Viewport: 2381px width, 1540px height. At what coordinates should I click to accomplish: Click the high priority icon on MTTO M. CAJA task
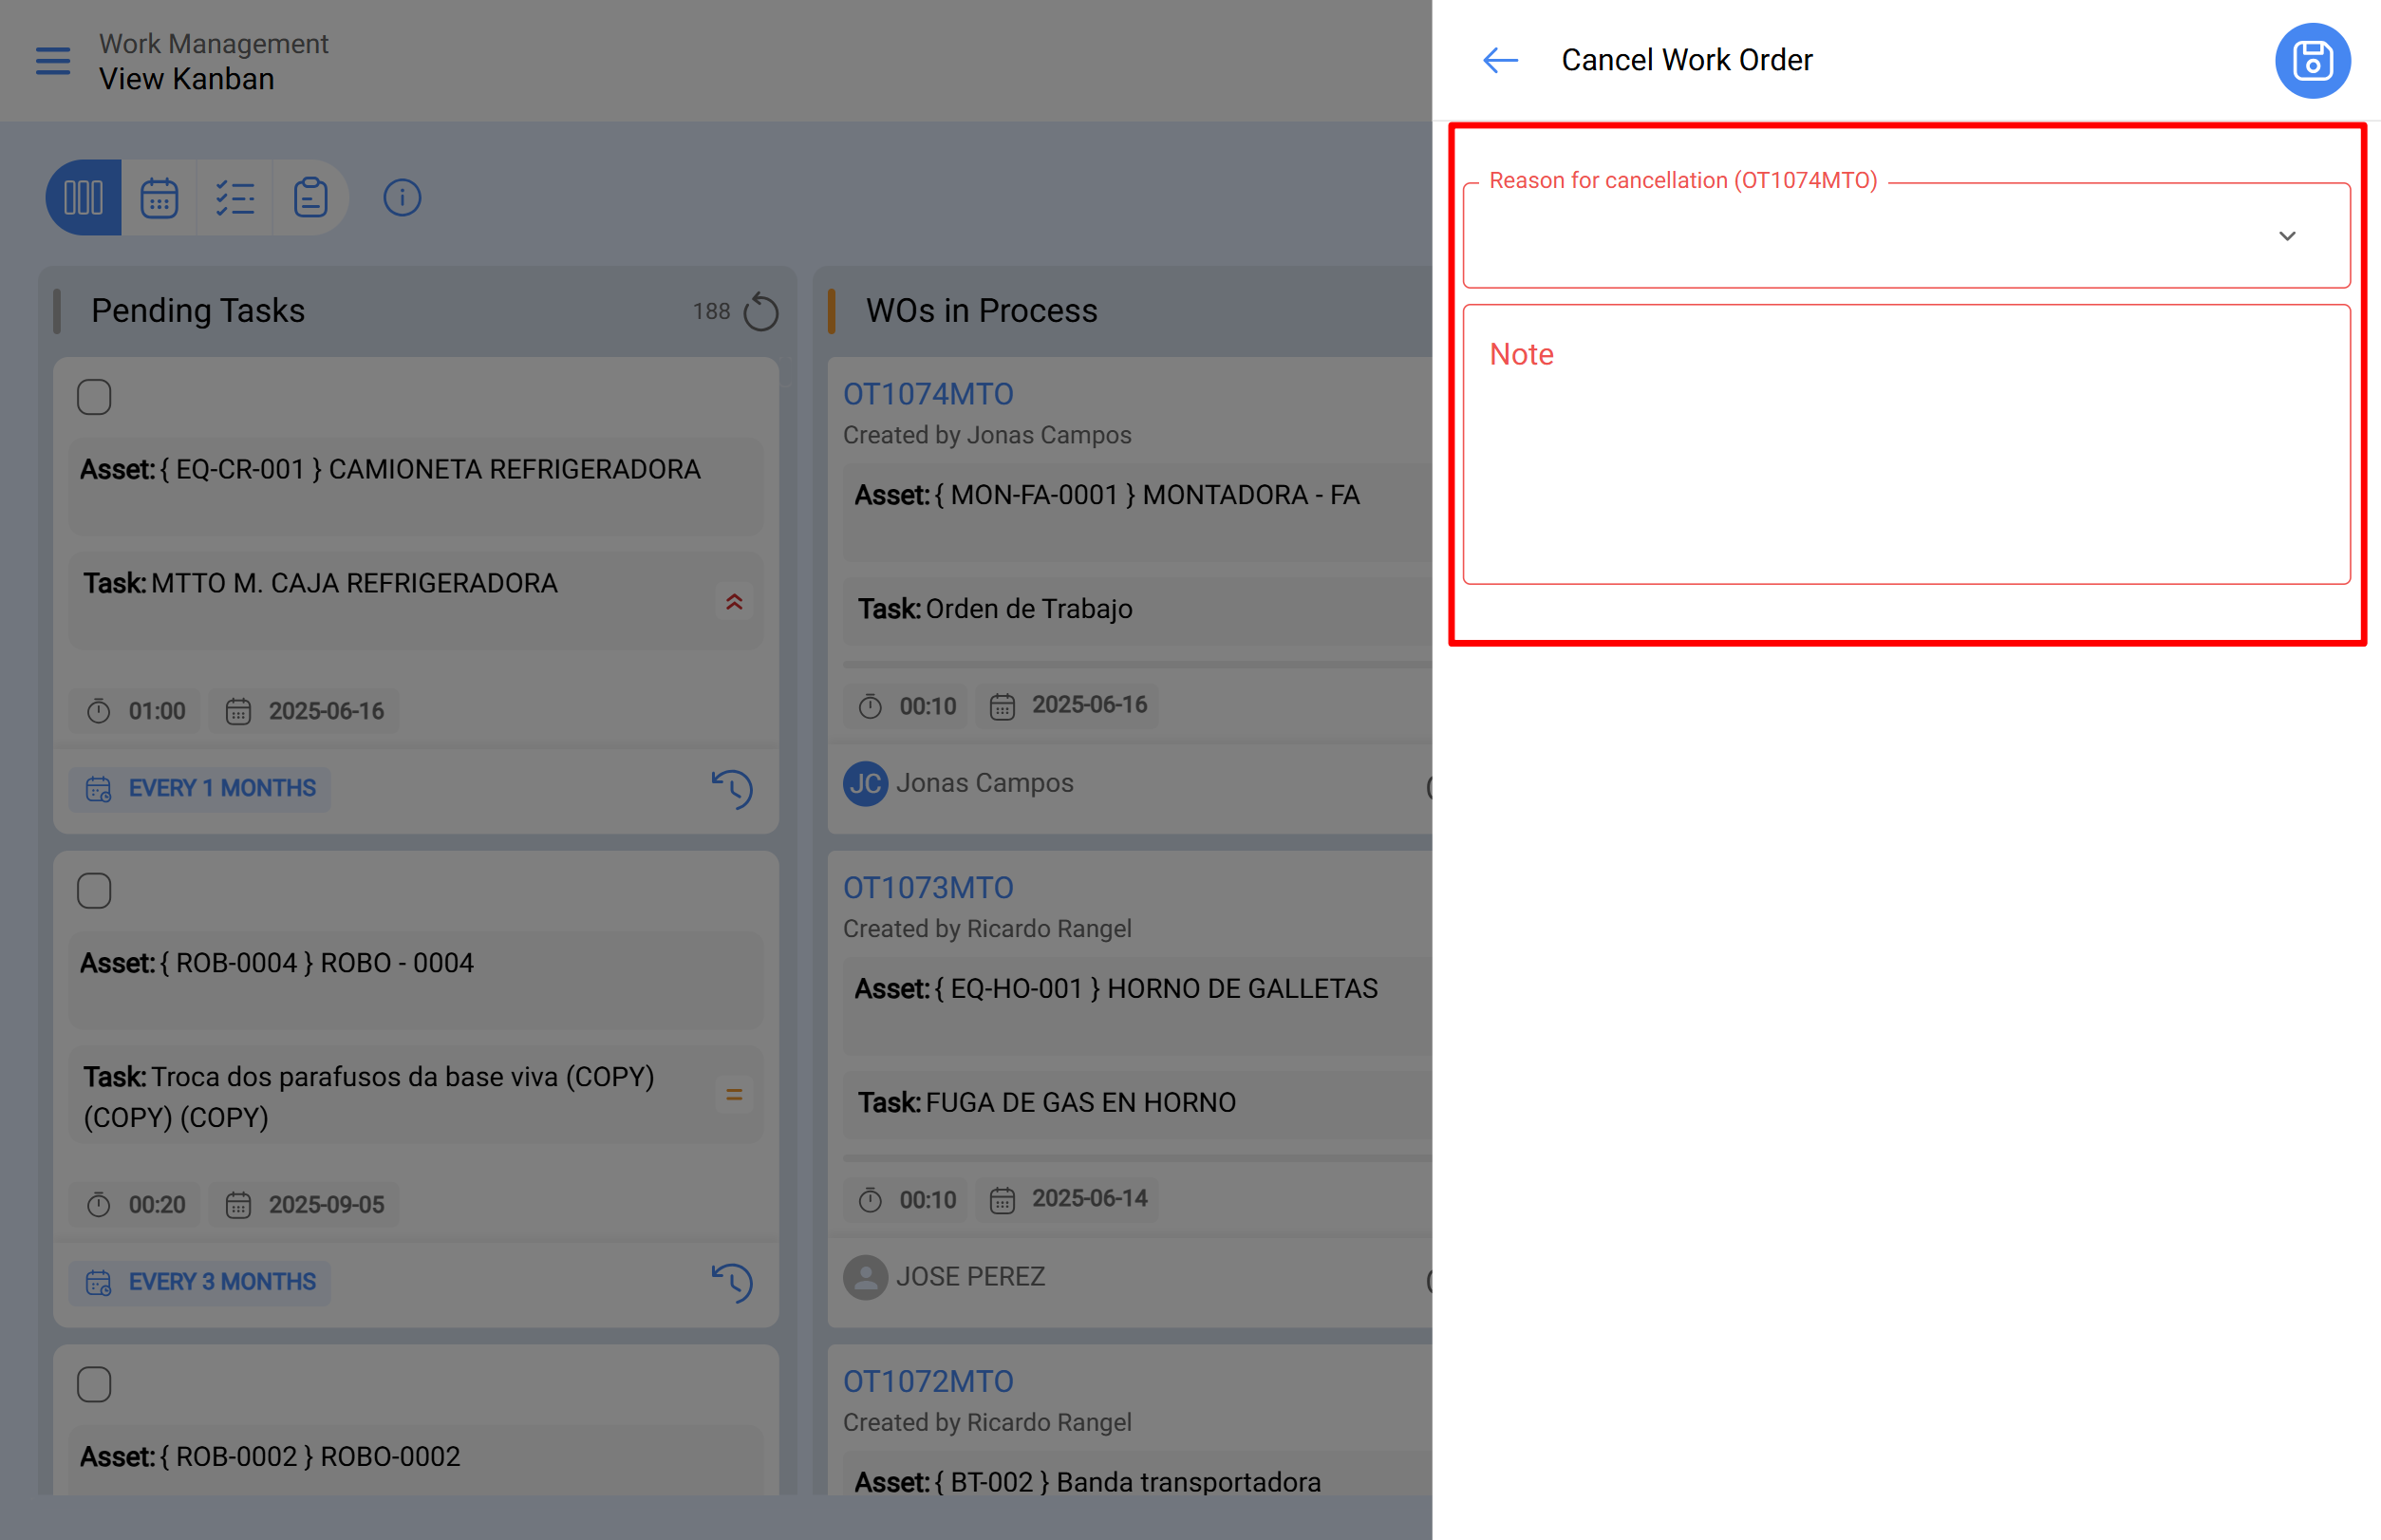point(734,602)
